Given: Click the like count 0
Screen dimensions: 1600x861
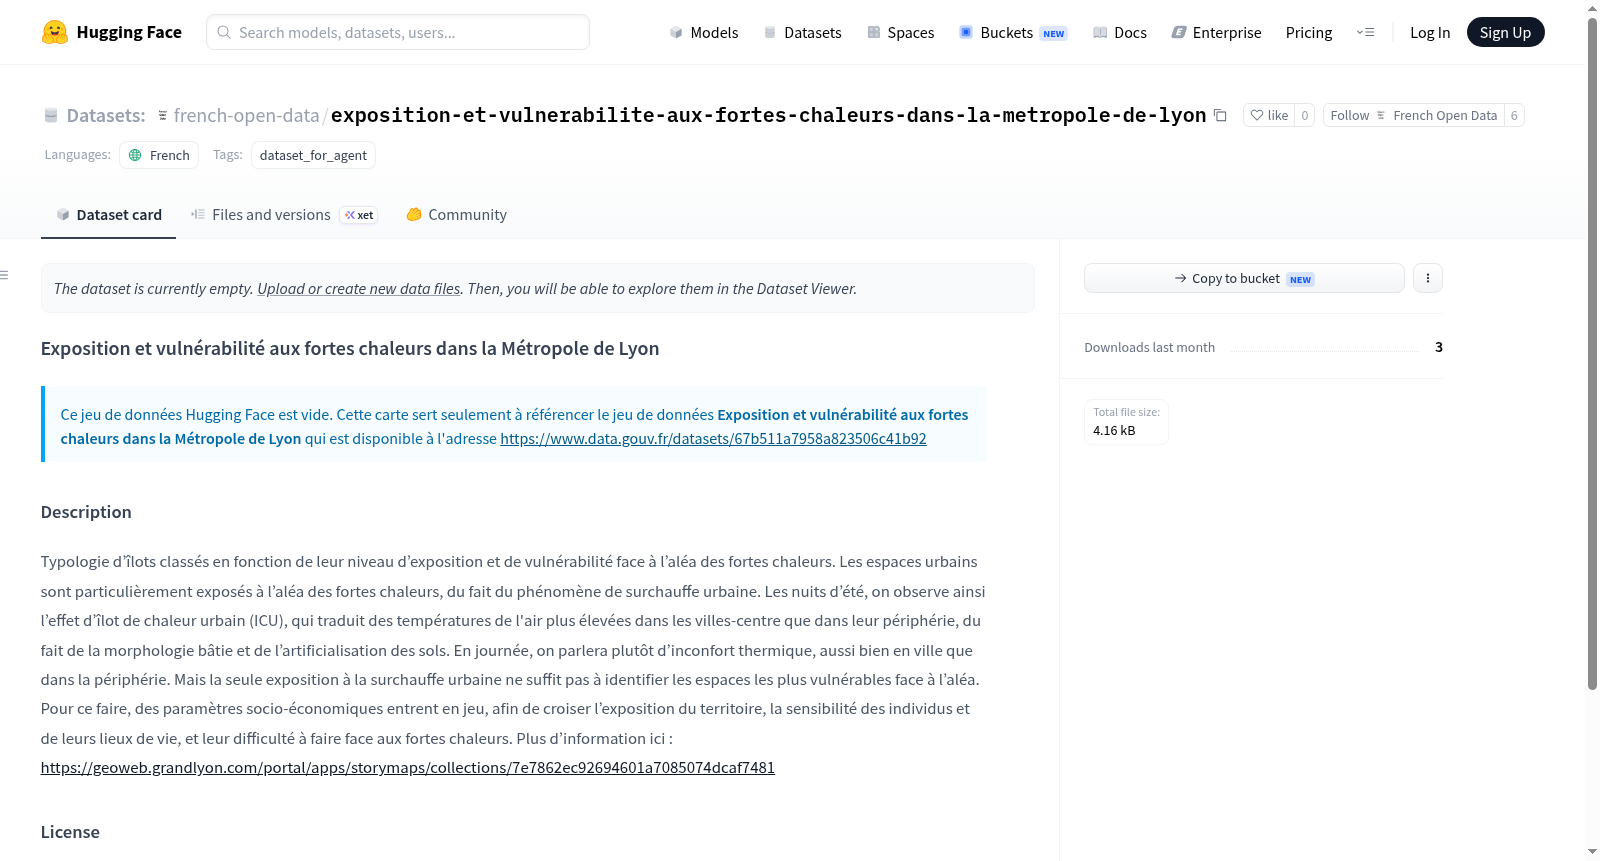Looking at the screenshot, I should (x=1305, y=115).
